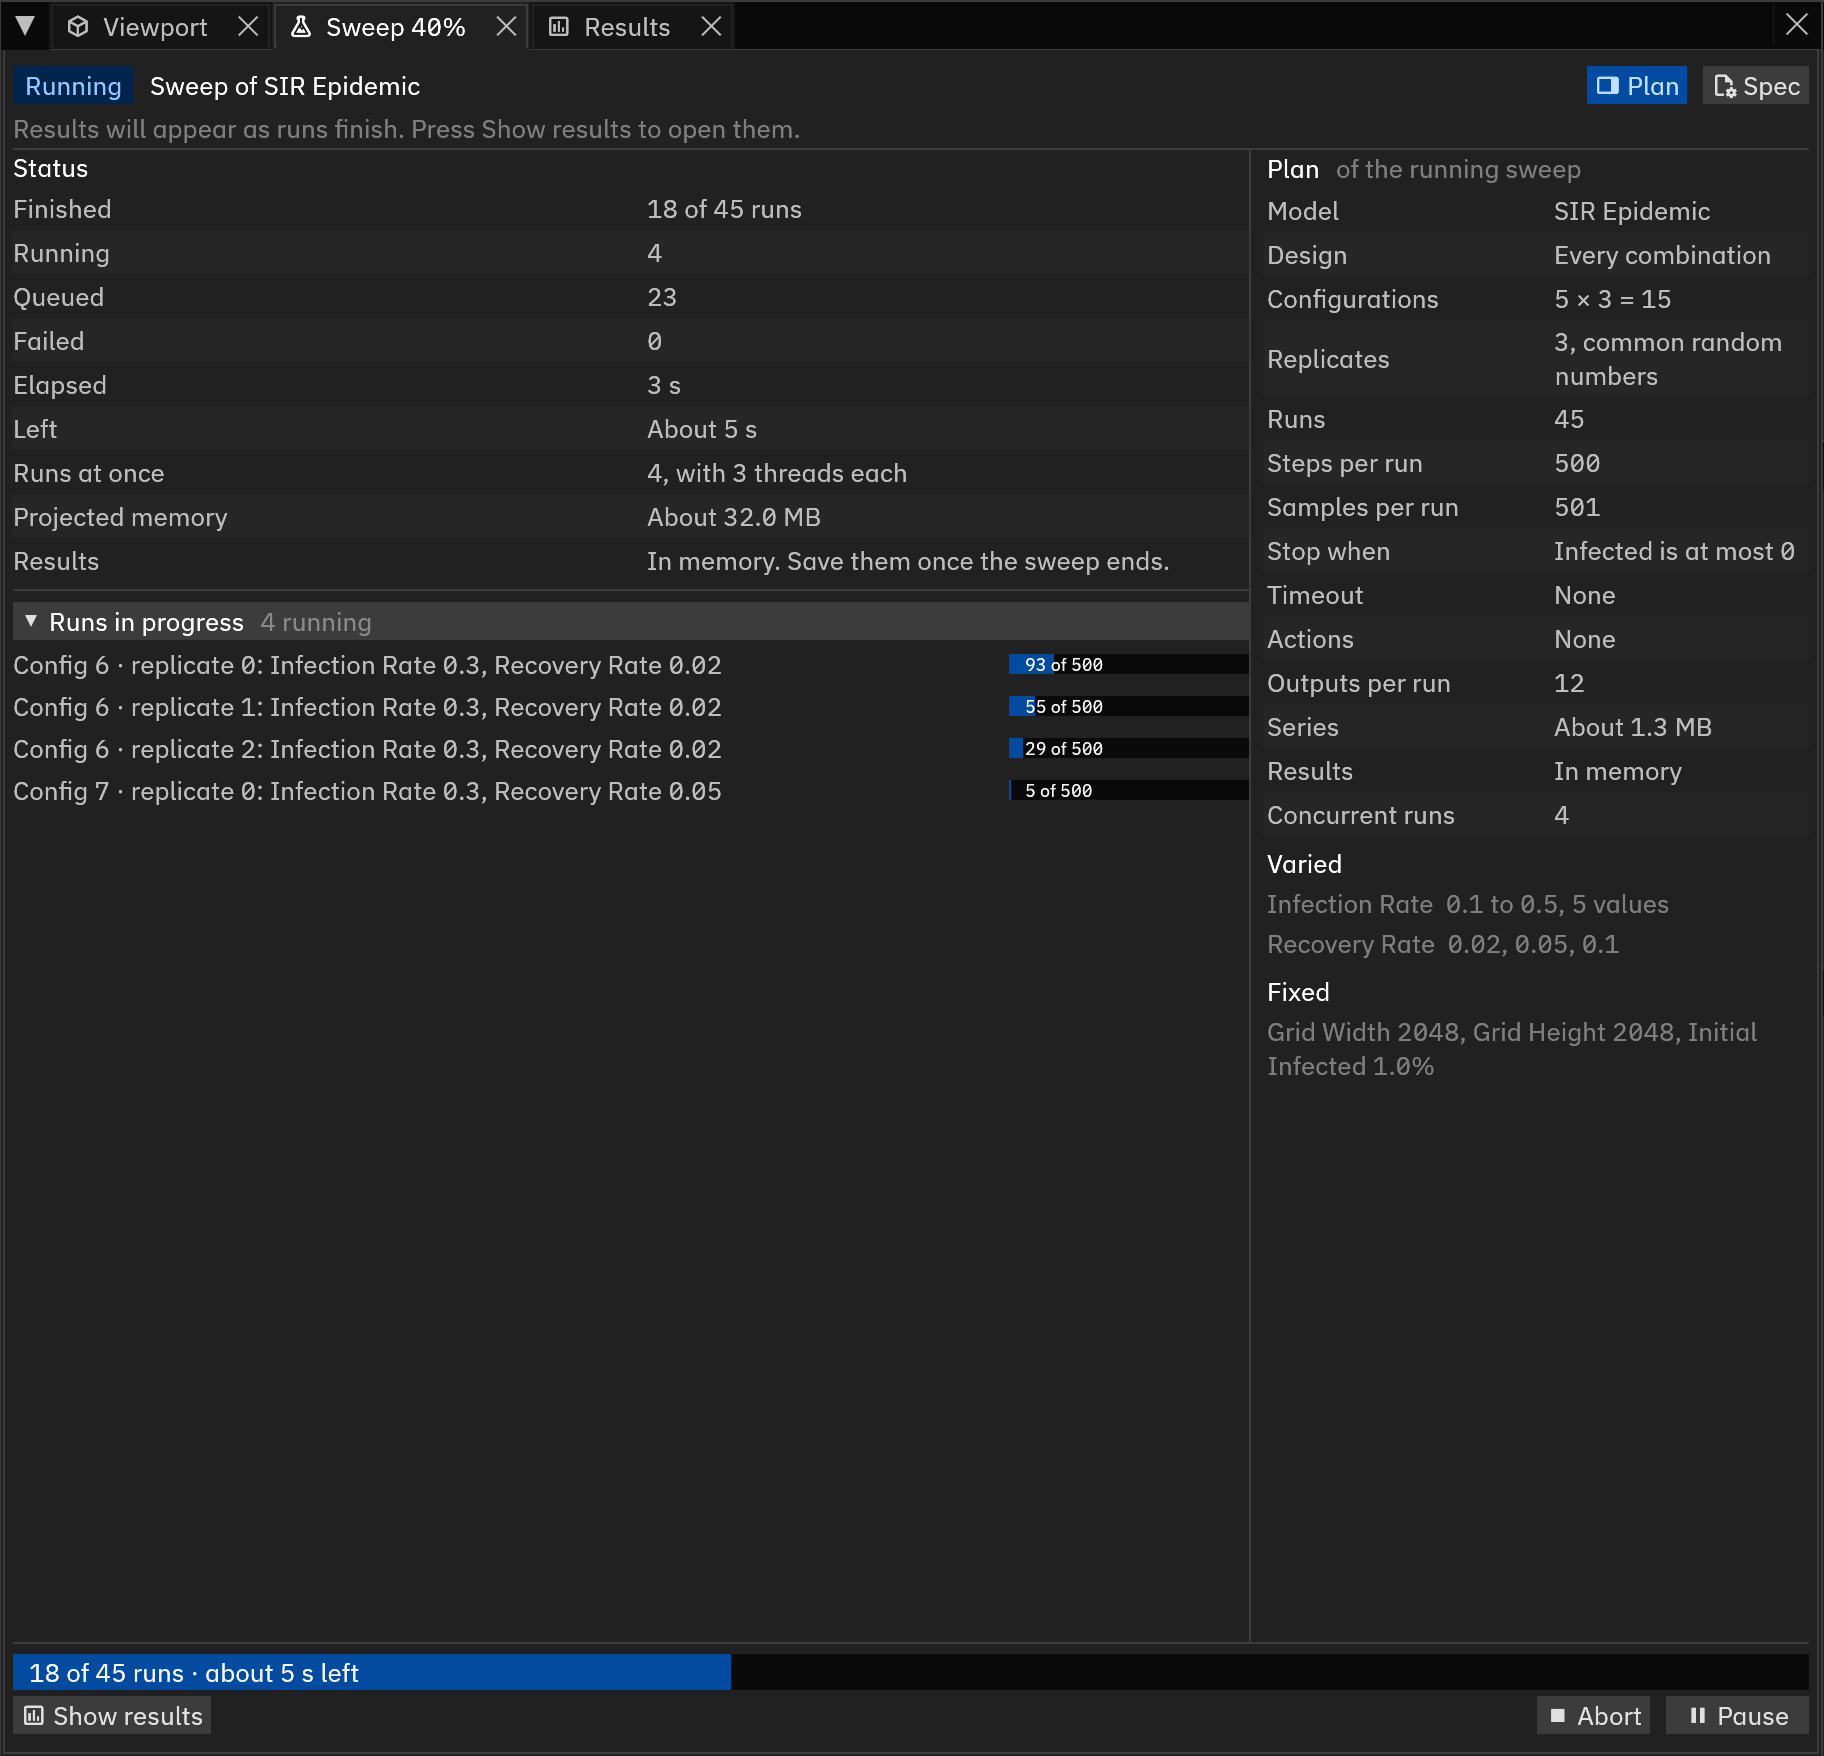Open the tab list dropdown arrow
This screenshot has width=1824, height=1756.
coord(25,26)
